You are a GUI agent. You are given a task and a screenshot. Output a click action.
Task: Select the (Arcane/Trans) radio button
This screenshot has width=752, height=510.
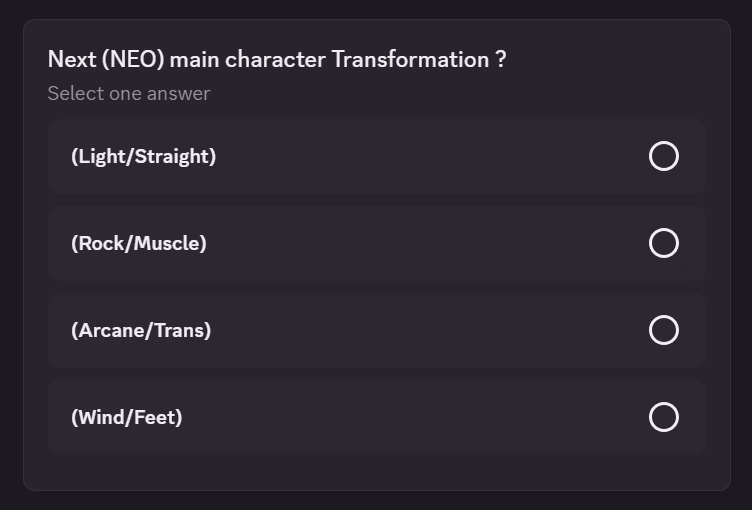664,330
